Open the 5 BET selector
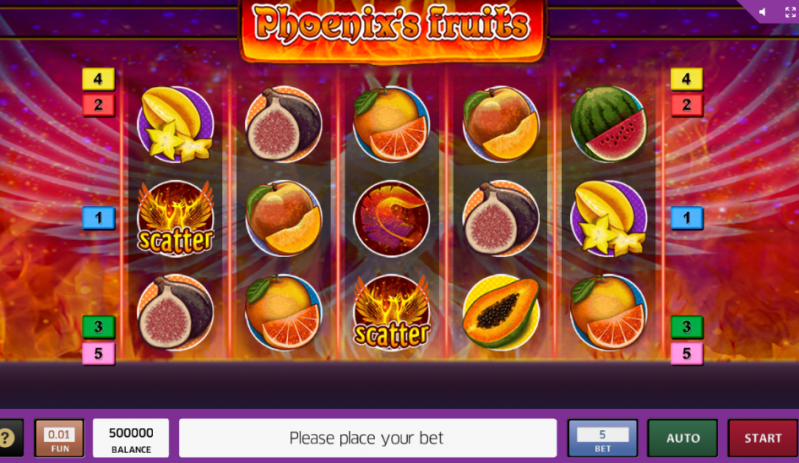This screenshot has height=463, width=799. tap(602, 438)
